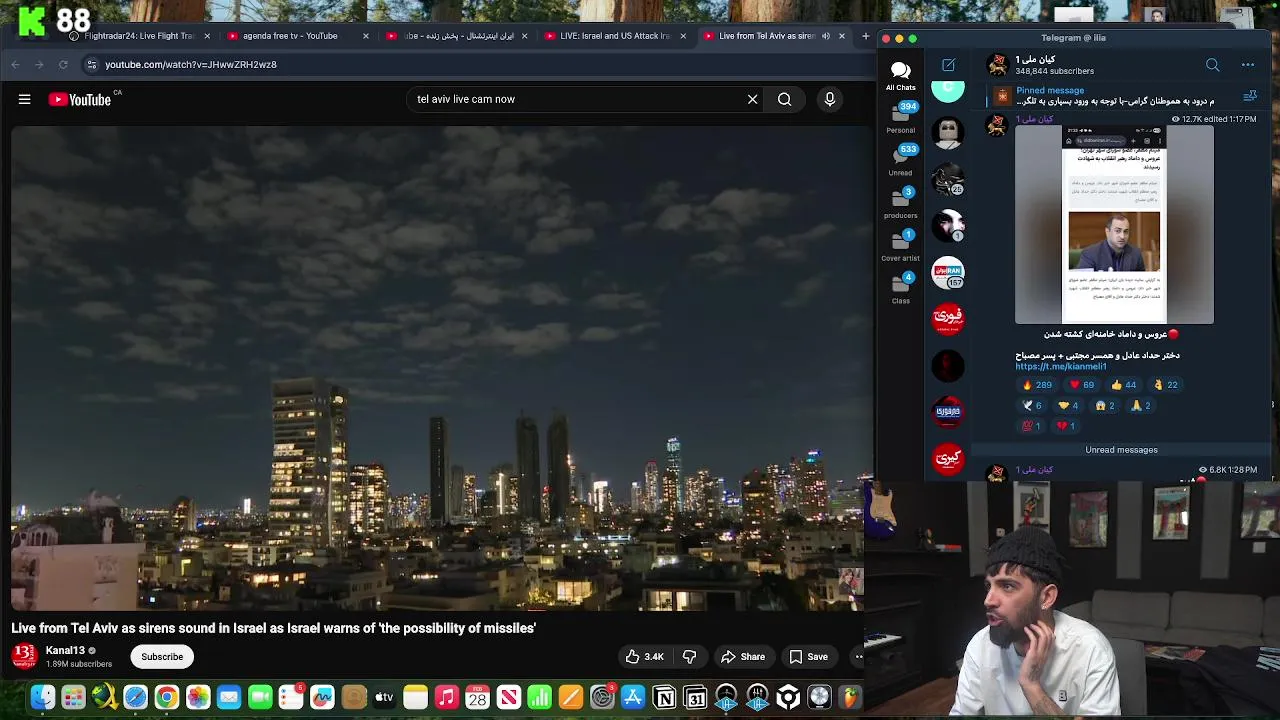1280x720 pixels.
Task: Reload the page in the browser
Action: tap(63, 64)
